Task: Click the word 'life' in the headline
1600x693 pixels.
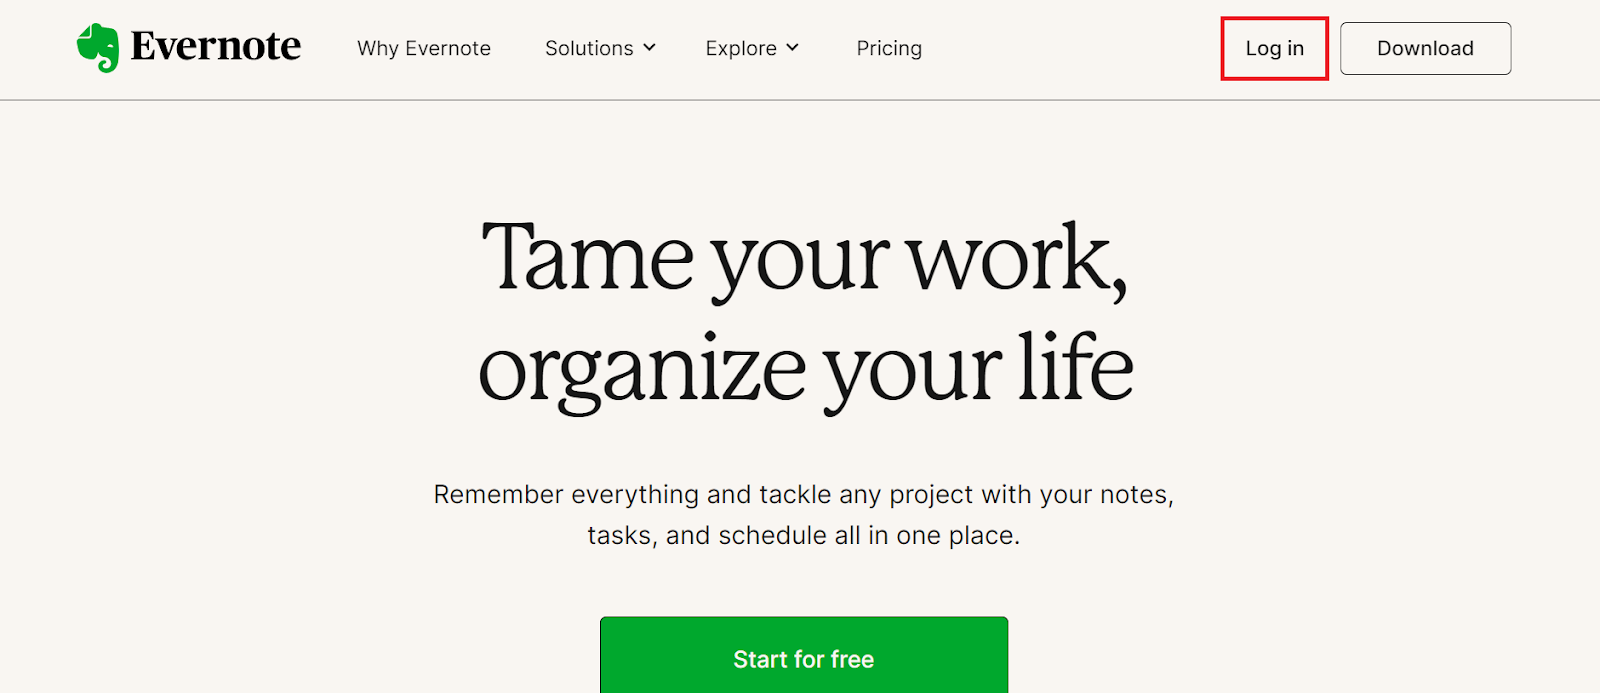Action: [1075, 366]
